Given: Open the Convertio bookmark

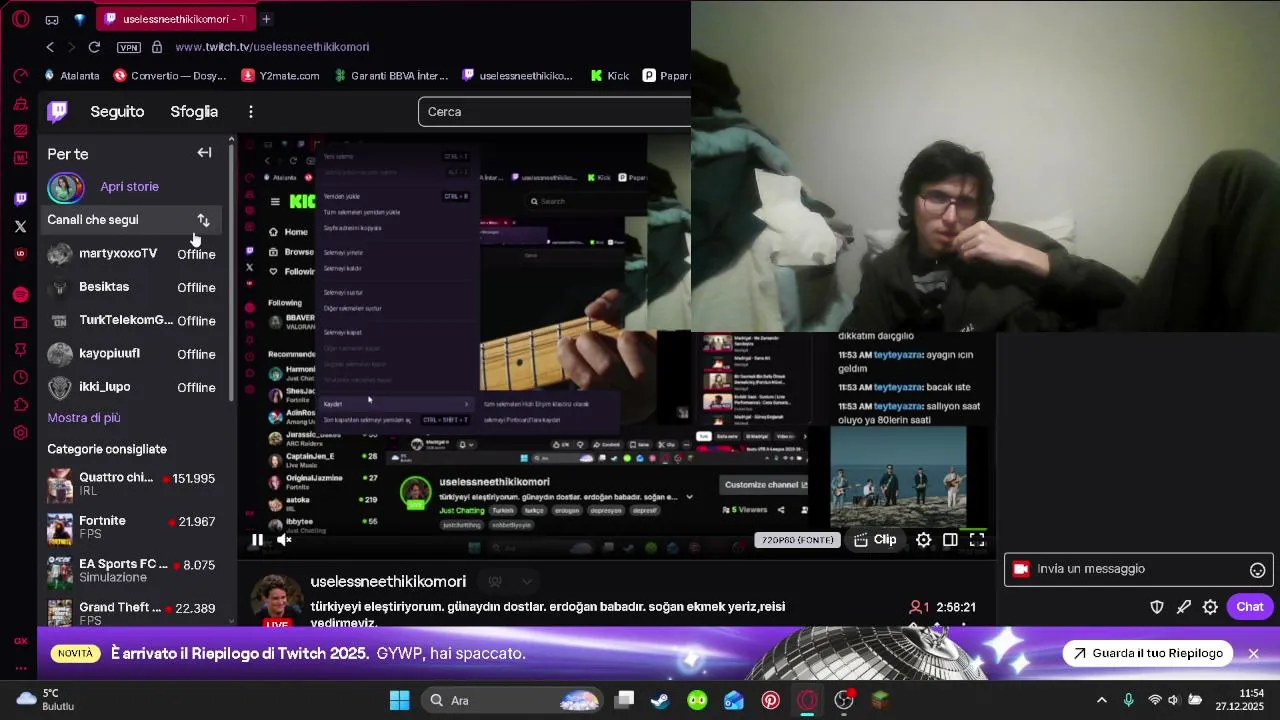Looking at the screenshot, I should coord(169,76).
